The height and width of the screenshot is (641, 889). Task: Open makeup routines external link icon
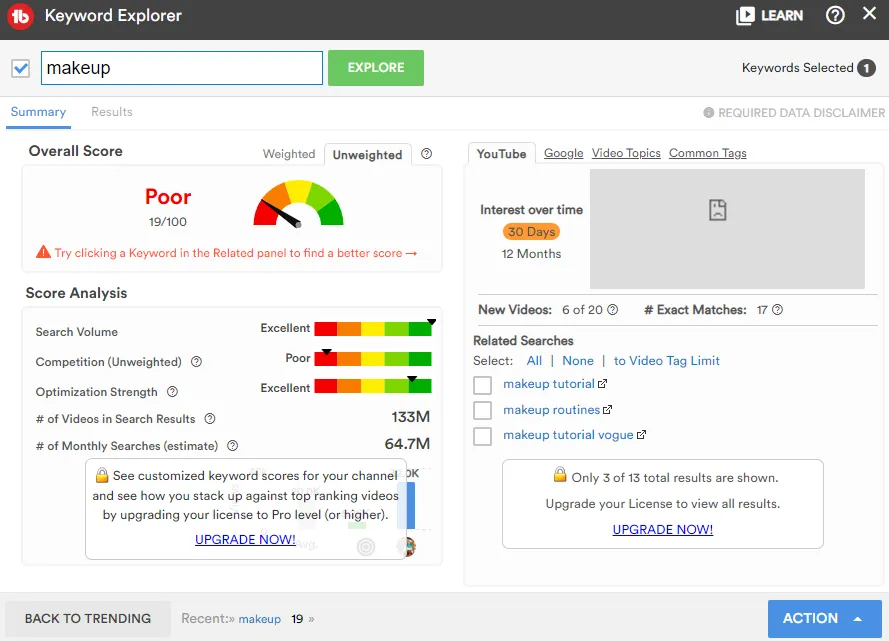[x=607, y=410]
